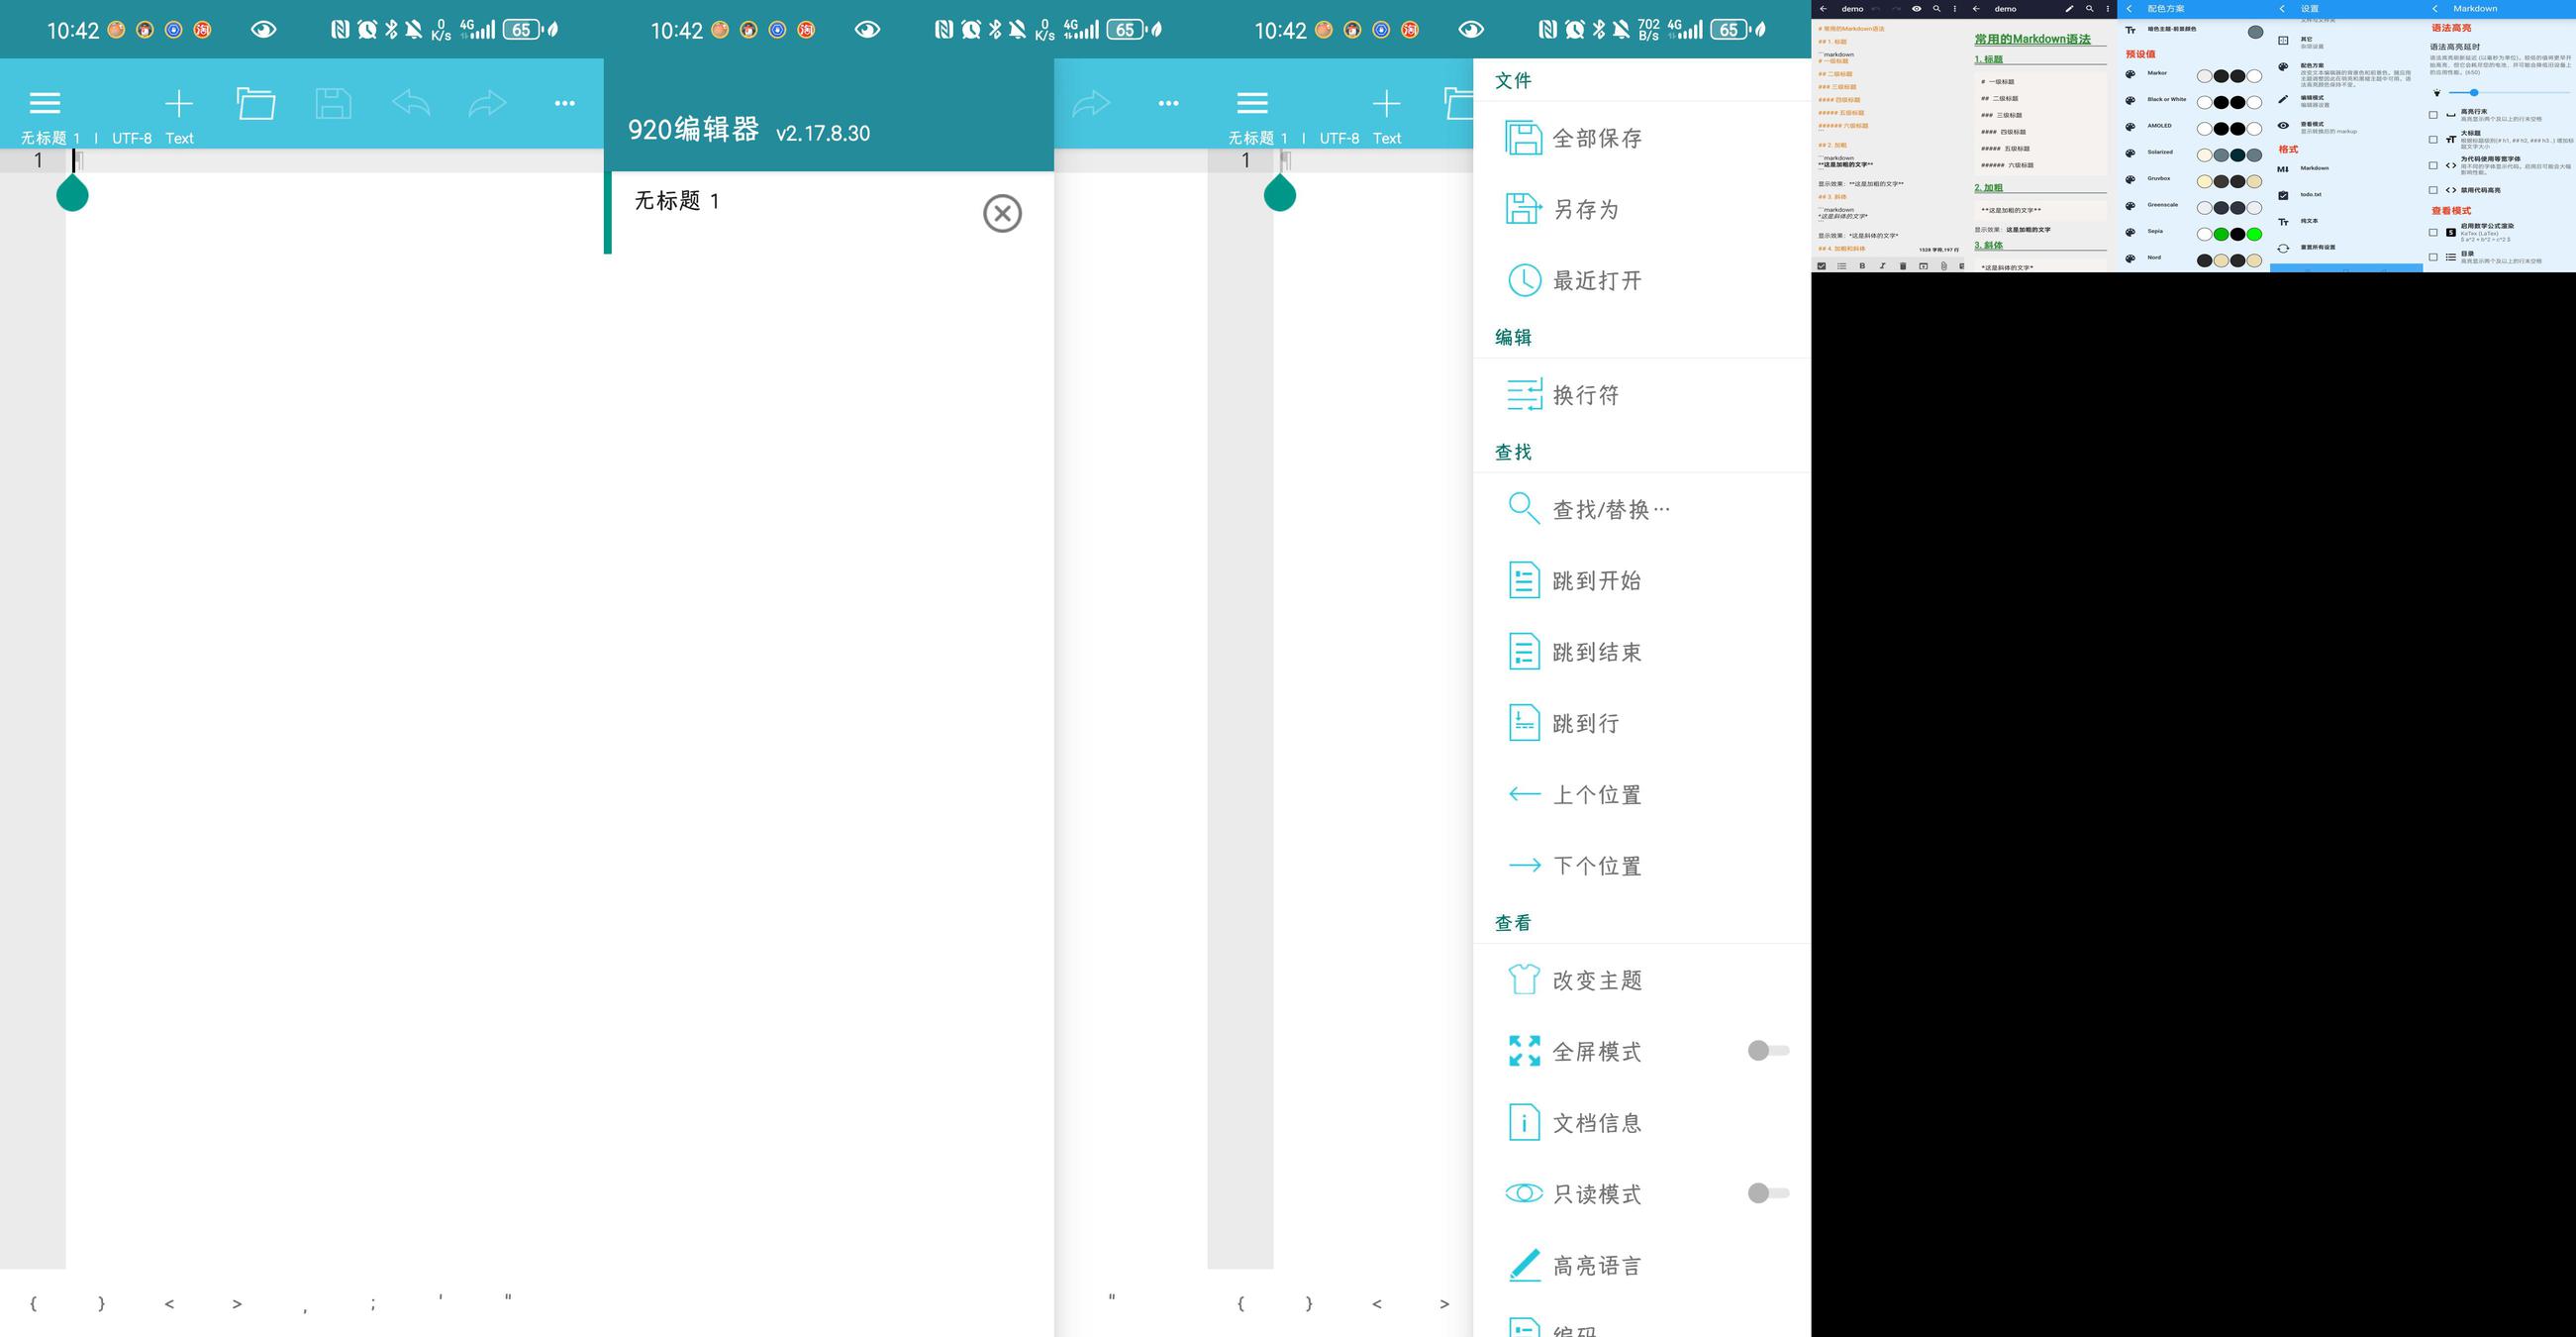Click the 语法高亮延时 slider
The width and height of the screenshot is (2576, 1337).
[x=2510, y=93]
